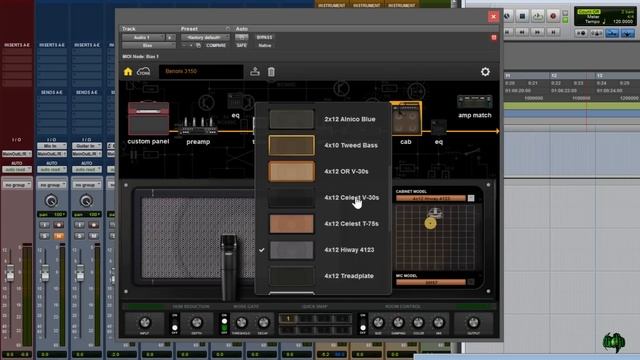640x360 pixels.
Task: Click Pro Tools Go to End button
Action: click(x=553, y=32)
